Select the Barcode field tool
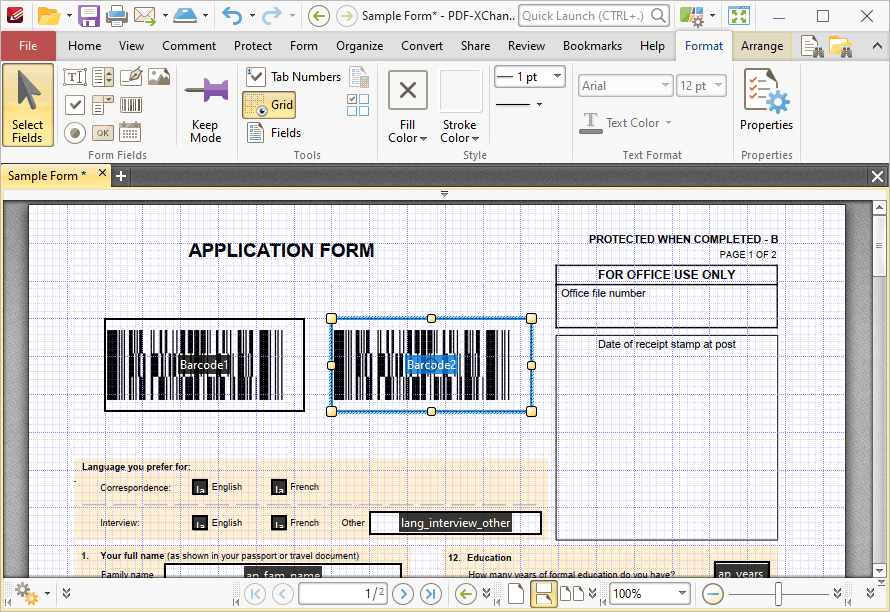 tap(131, 104)
